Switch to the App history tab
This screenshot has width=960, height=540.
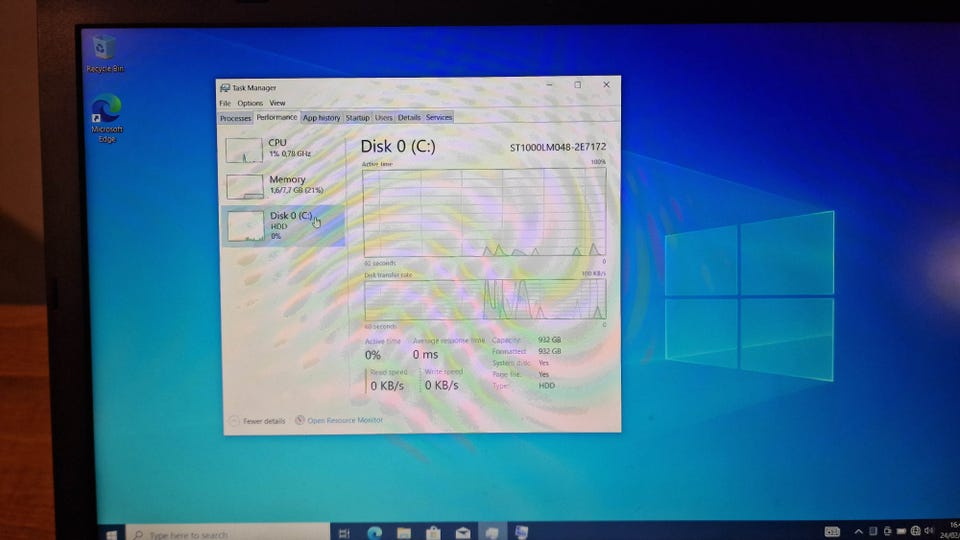(321, 118)
